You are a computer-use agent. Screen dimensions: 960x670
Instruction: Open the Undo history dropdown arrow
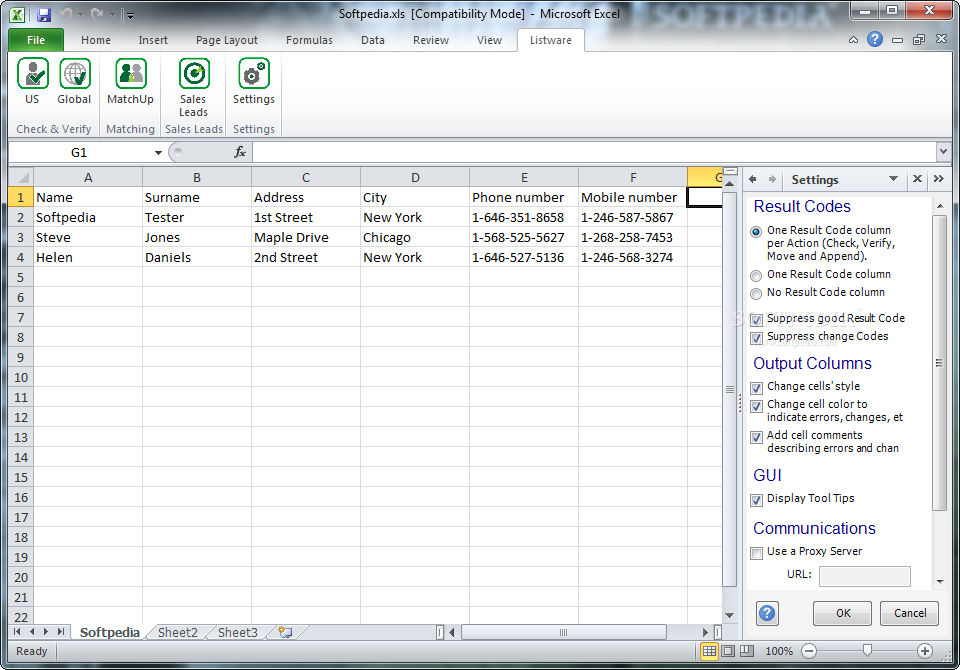pyautogui.click(x=81, y=14)
